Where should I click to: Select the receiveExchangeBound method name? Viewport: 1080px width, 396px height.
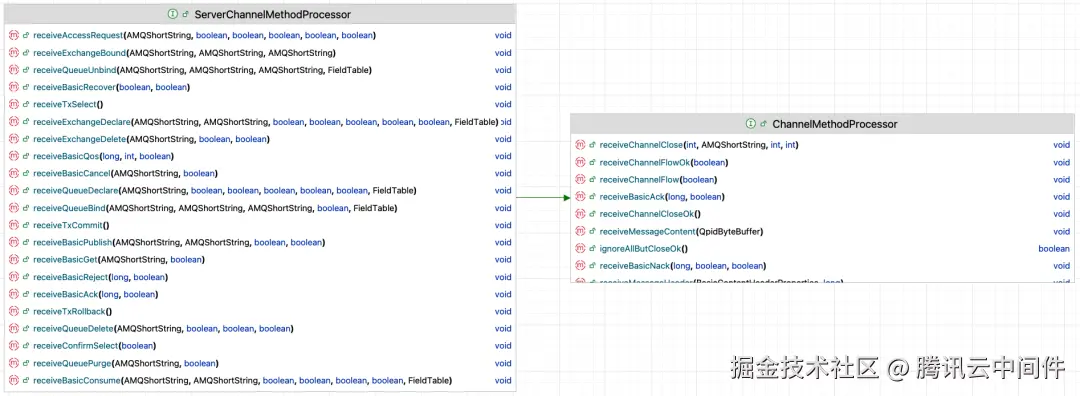click(x=79, y=52)
